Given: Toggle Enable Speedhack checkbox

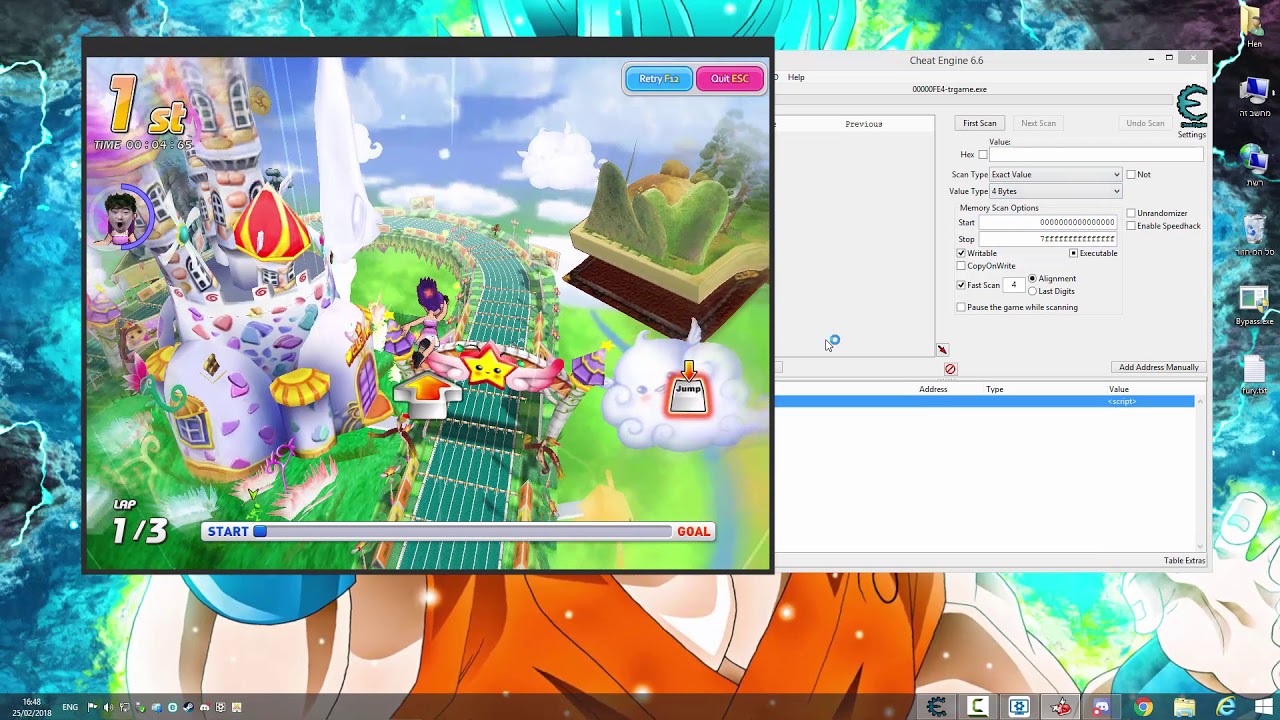Looking at the screenshot, I should 1131,226.
